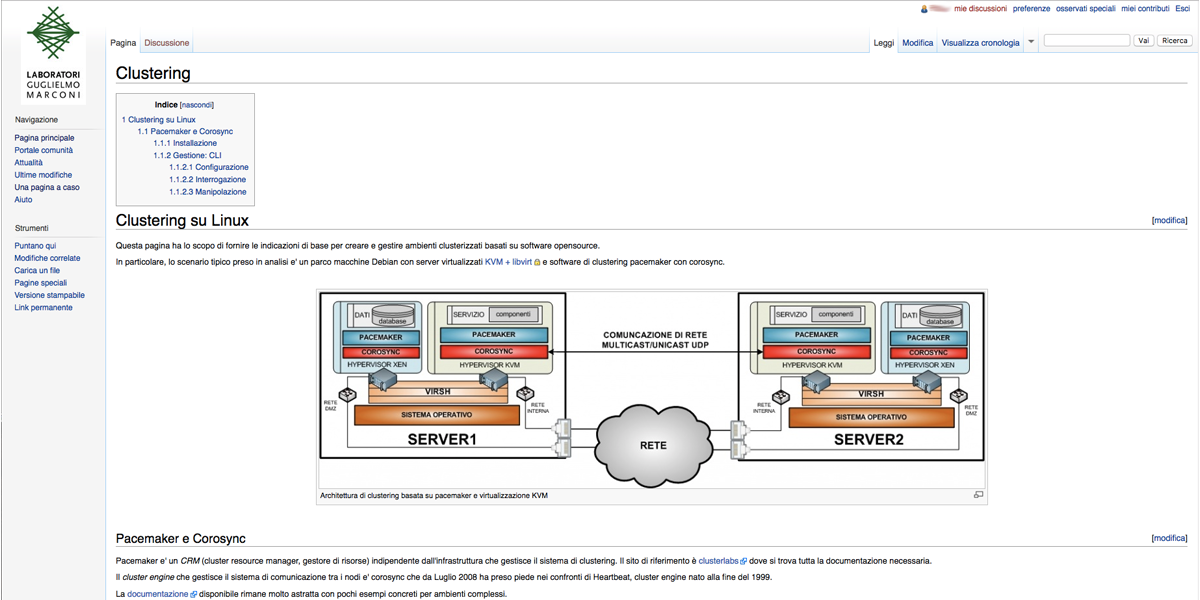1200x600 pixels.
Task: Open Puntano qui tool link
Action: (x=35, y=246)
